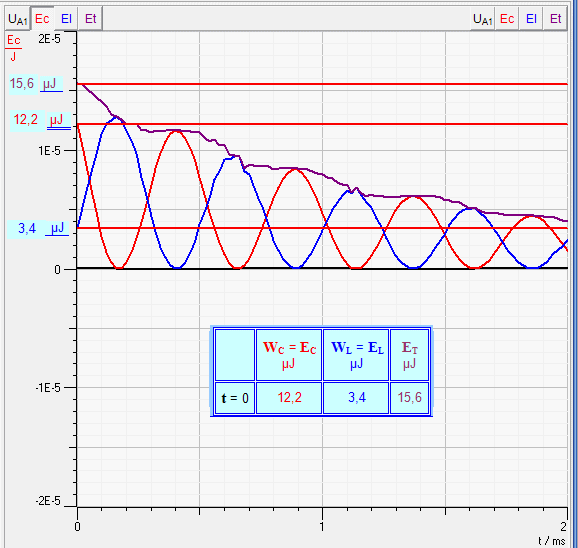Select the left Et axis button
Screen dimensions: 578x548
click(90, 19)
